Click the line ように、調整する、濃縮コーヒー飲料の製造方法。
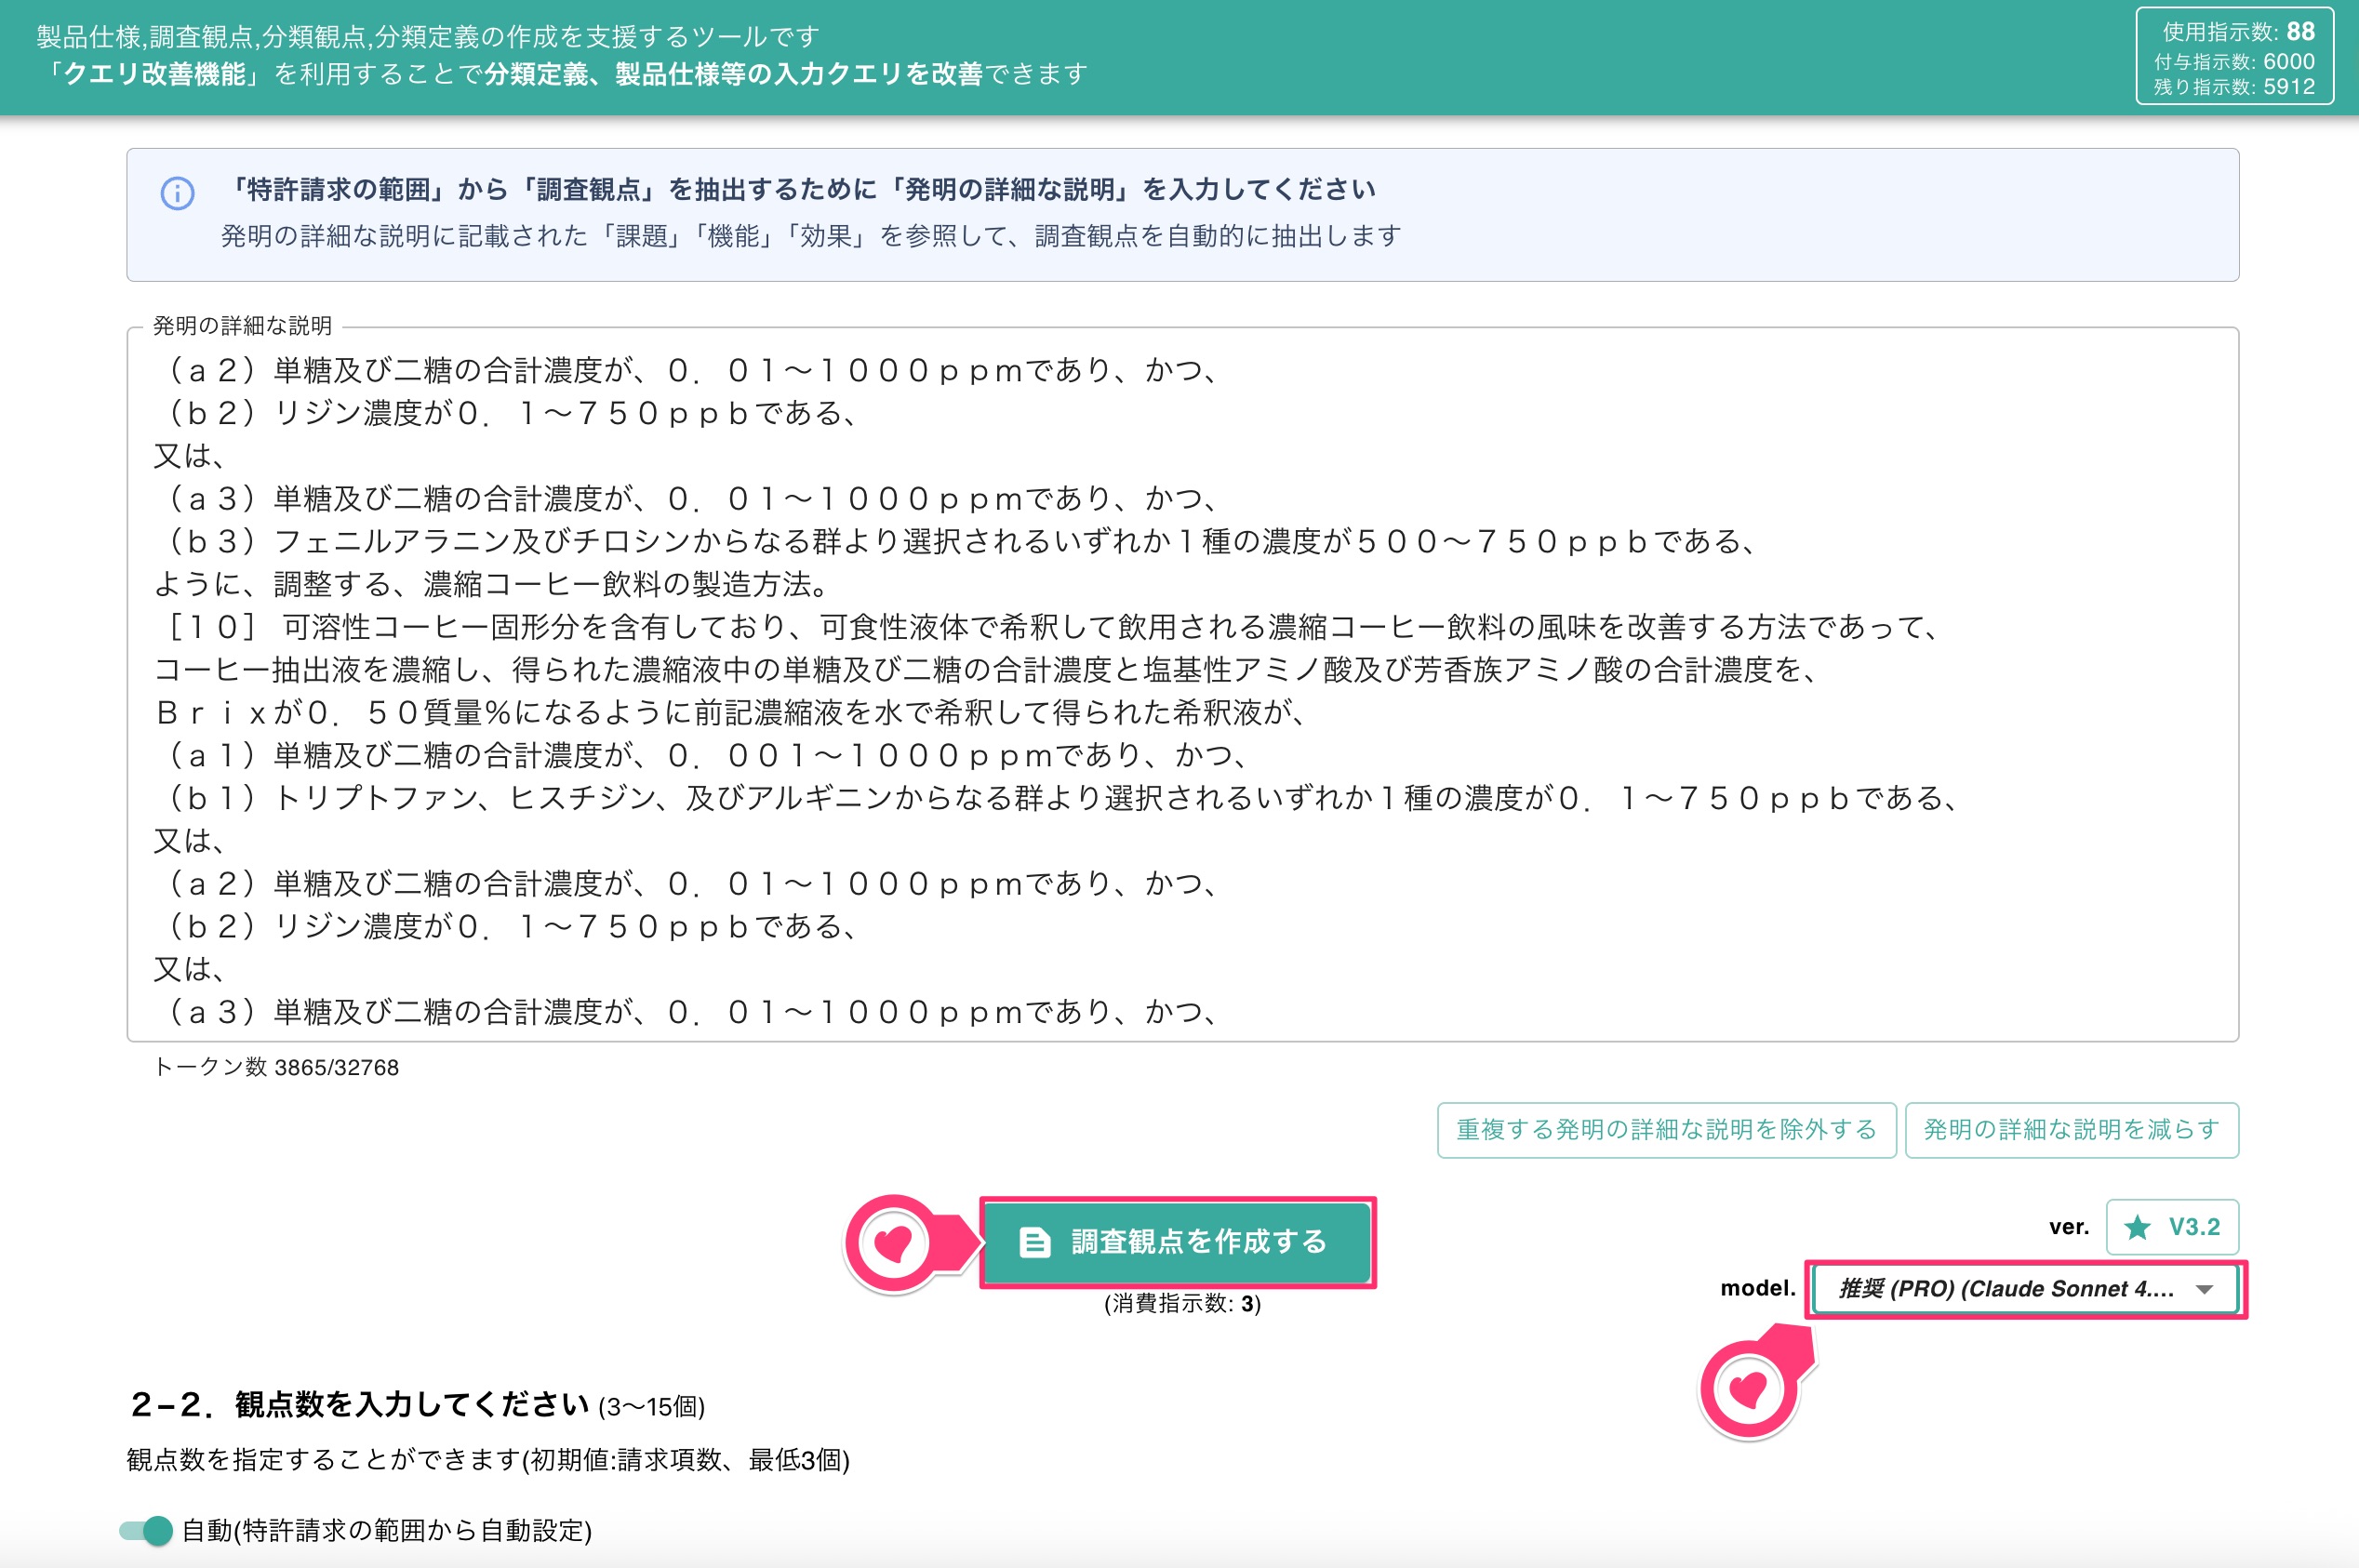This screenshot has height=1568, width=2359. [x=490, y=584]
